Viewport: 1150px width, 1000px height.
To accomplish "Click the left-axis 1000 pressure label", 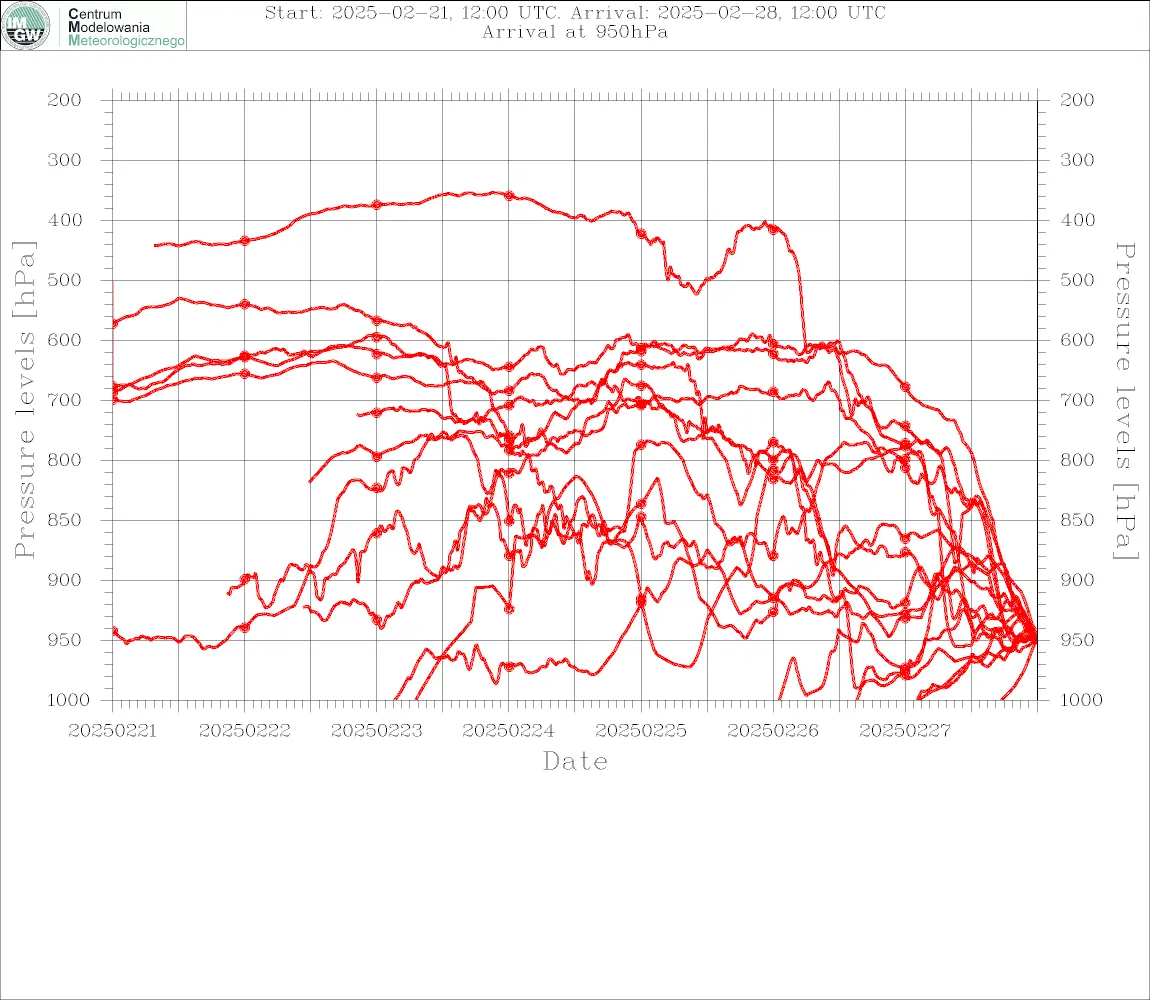I will pos(69,700).
